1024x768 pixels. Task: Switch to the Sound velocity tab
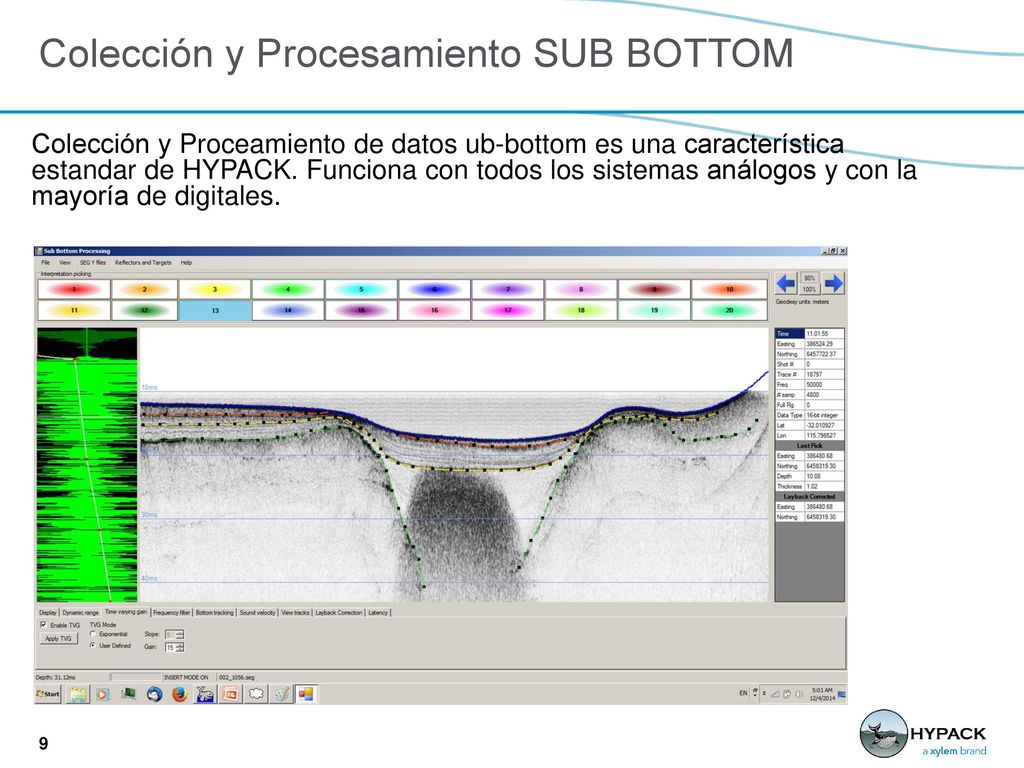click(257, 613)
